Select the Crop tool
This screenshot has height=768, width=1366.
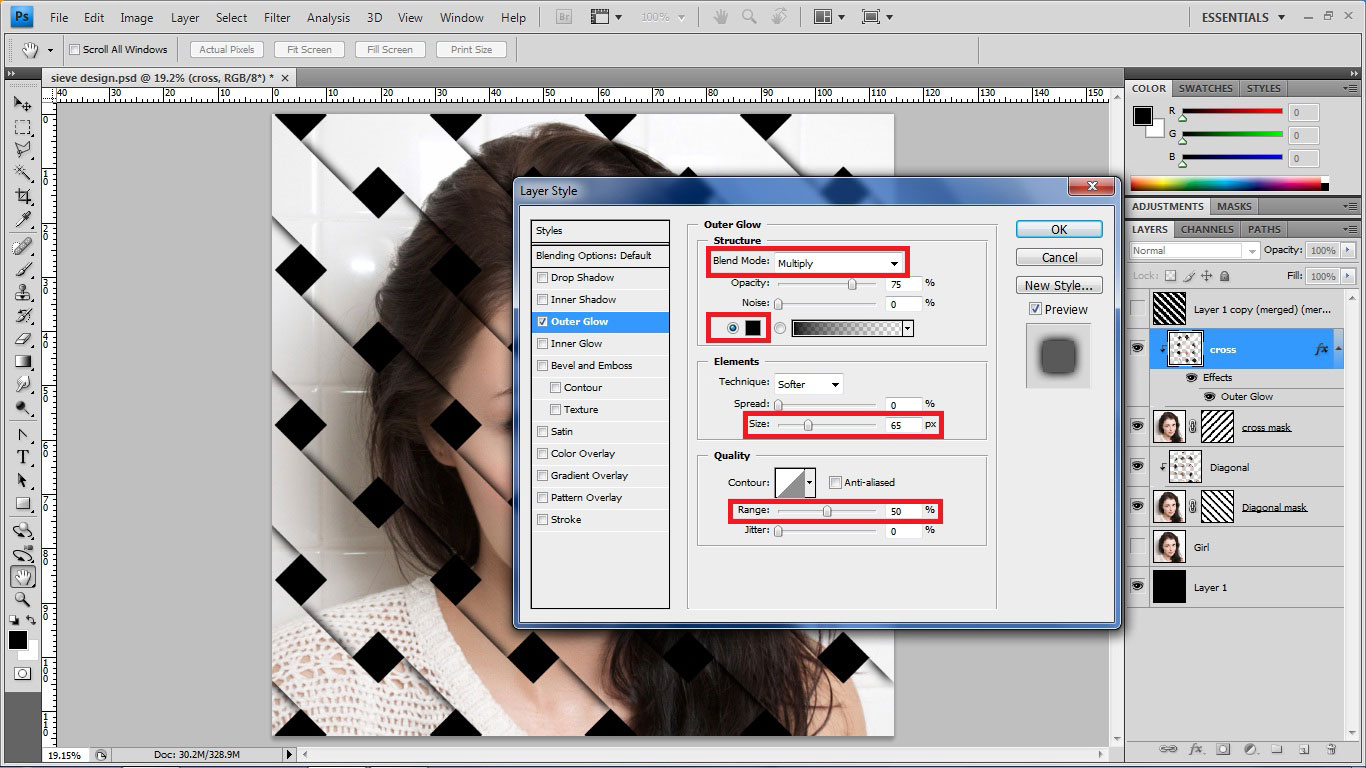coord(22,196)
